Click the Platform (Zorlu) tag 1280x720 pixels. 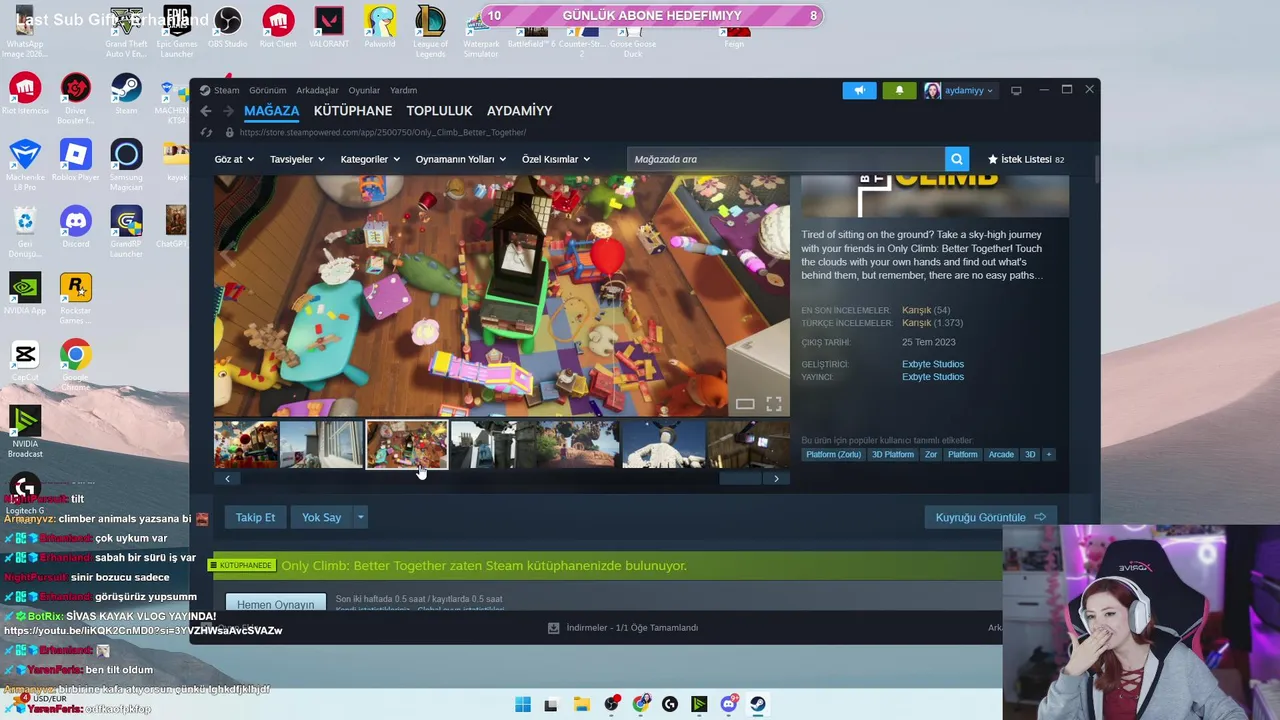click(833, 455)
